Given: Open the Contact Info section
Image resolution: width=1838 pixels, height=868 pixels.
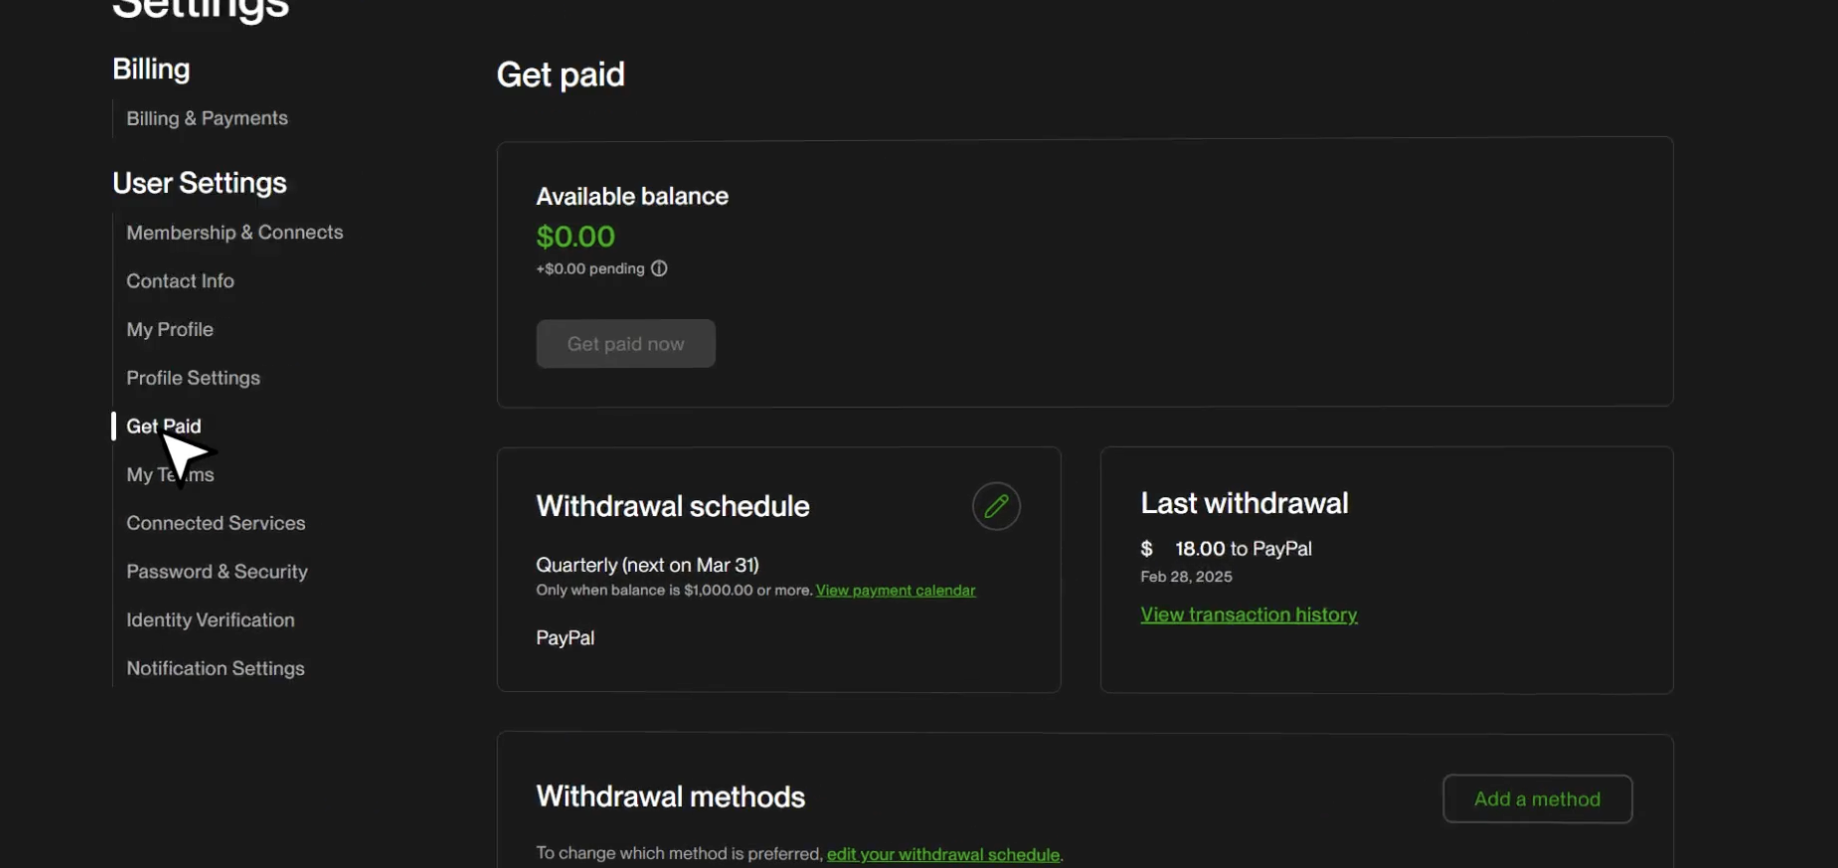Looking at the screenshot, I should 180,281.
